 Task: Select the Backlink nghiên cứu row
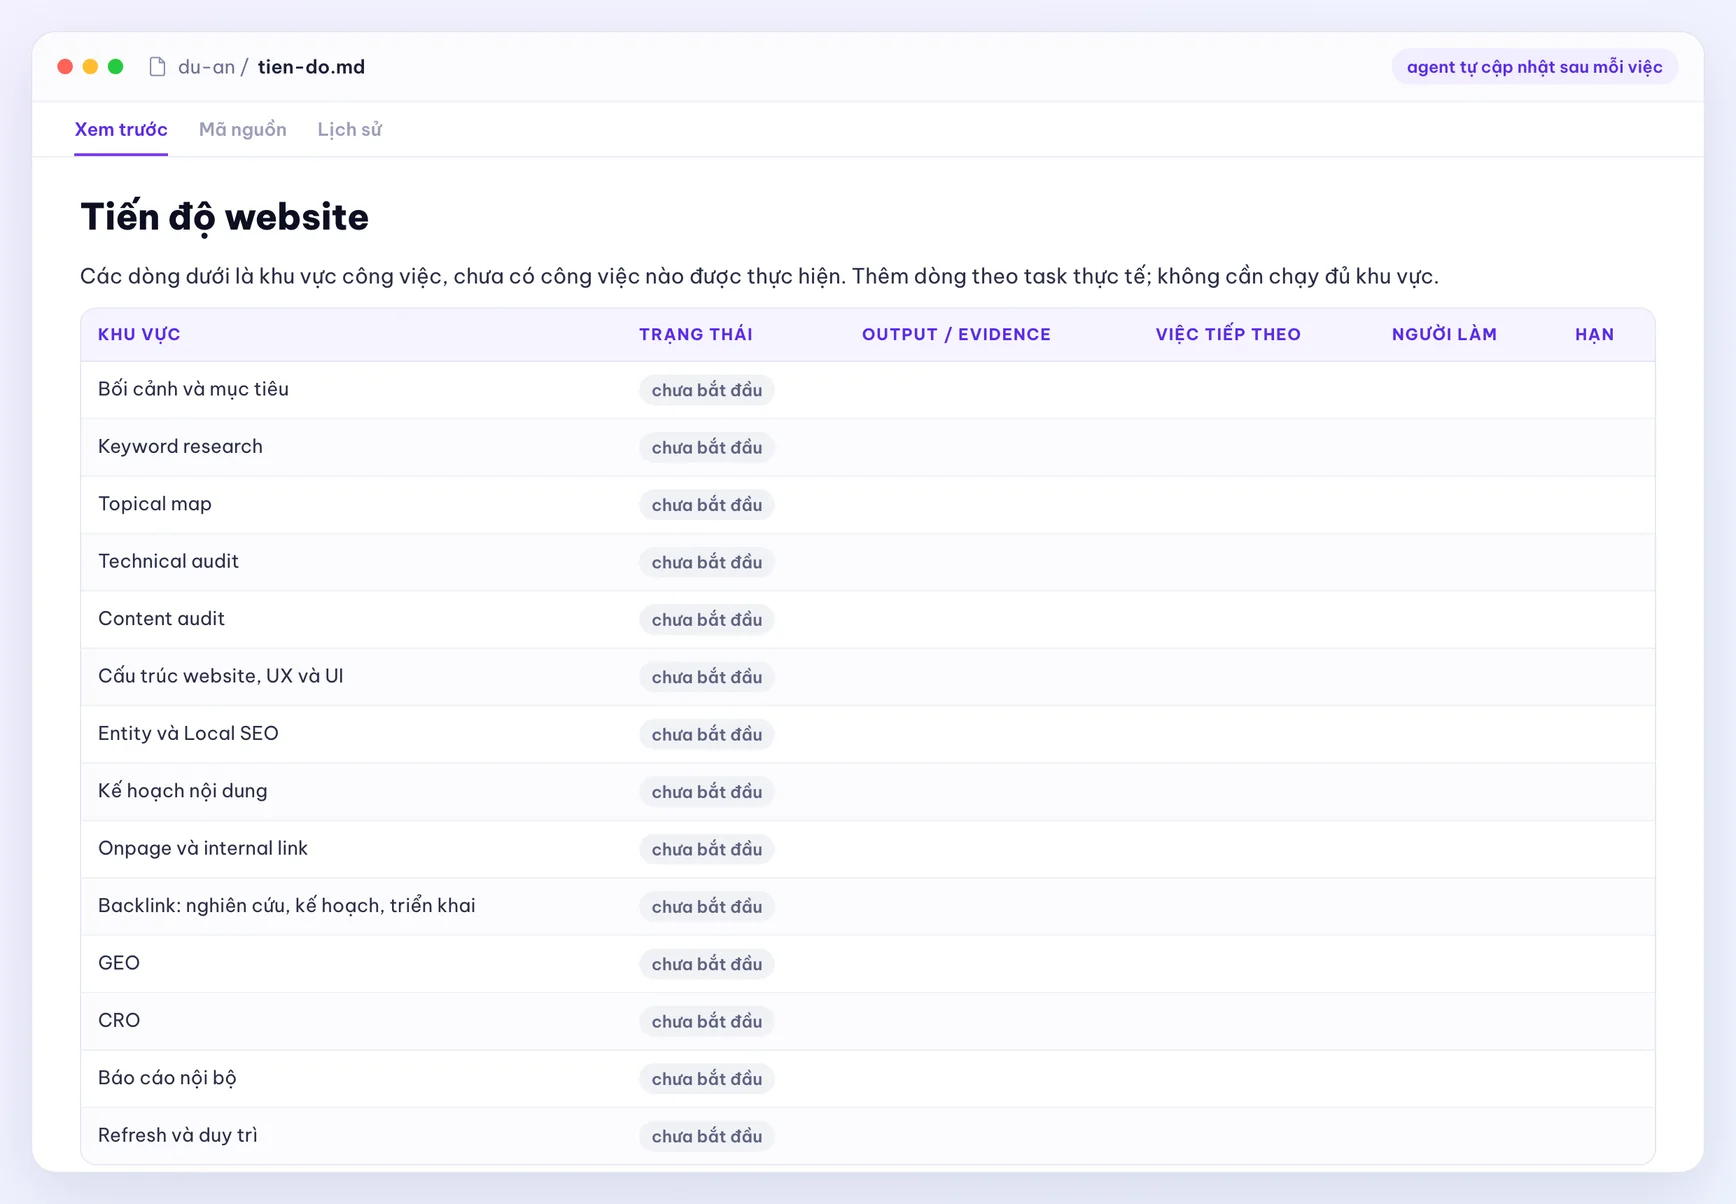coord(868,906)
